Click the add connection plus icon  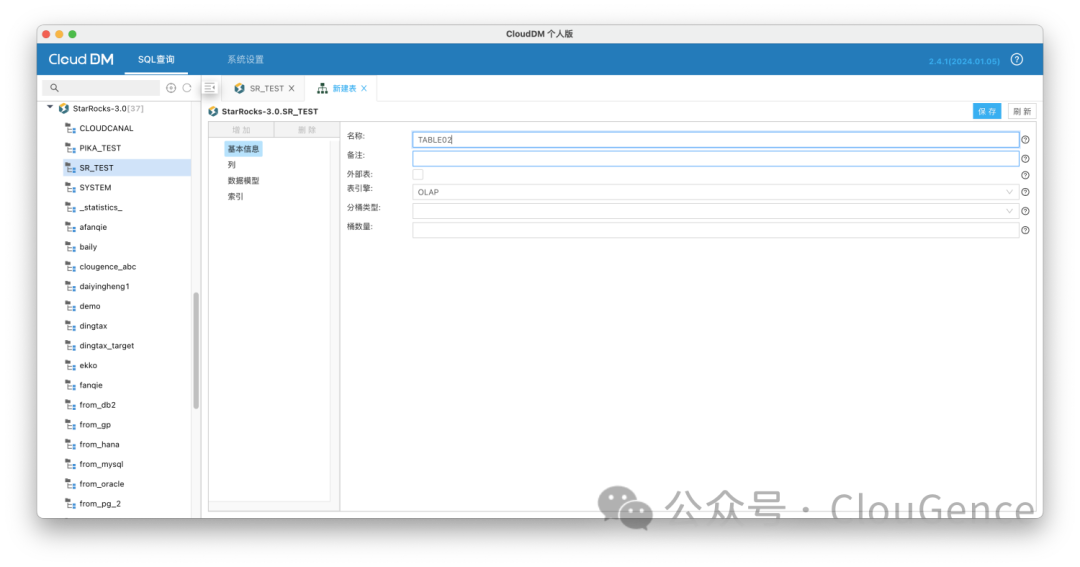[x=171, y=88]
